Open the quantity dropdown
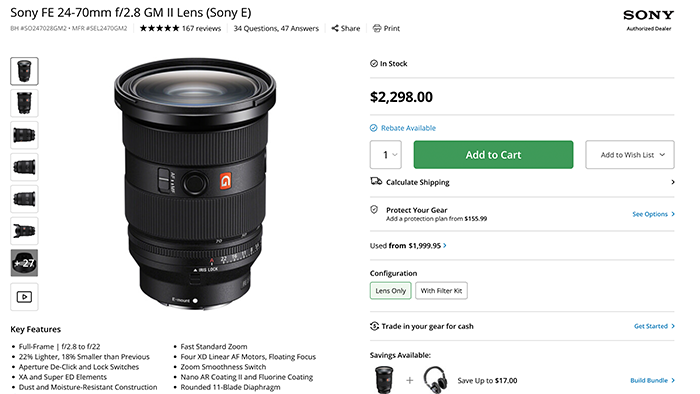The image size is (700, 394). point(386,155)
